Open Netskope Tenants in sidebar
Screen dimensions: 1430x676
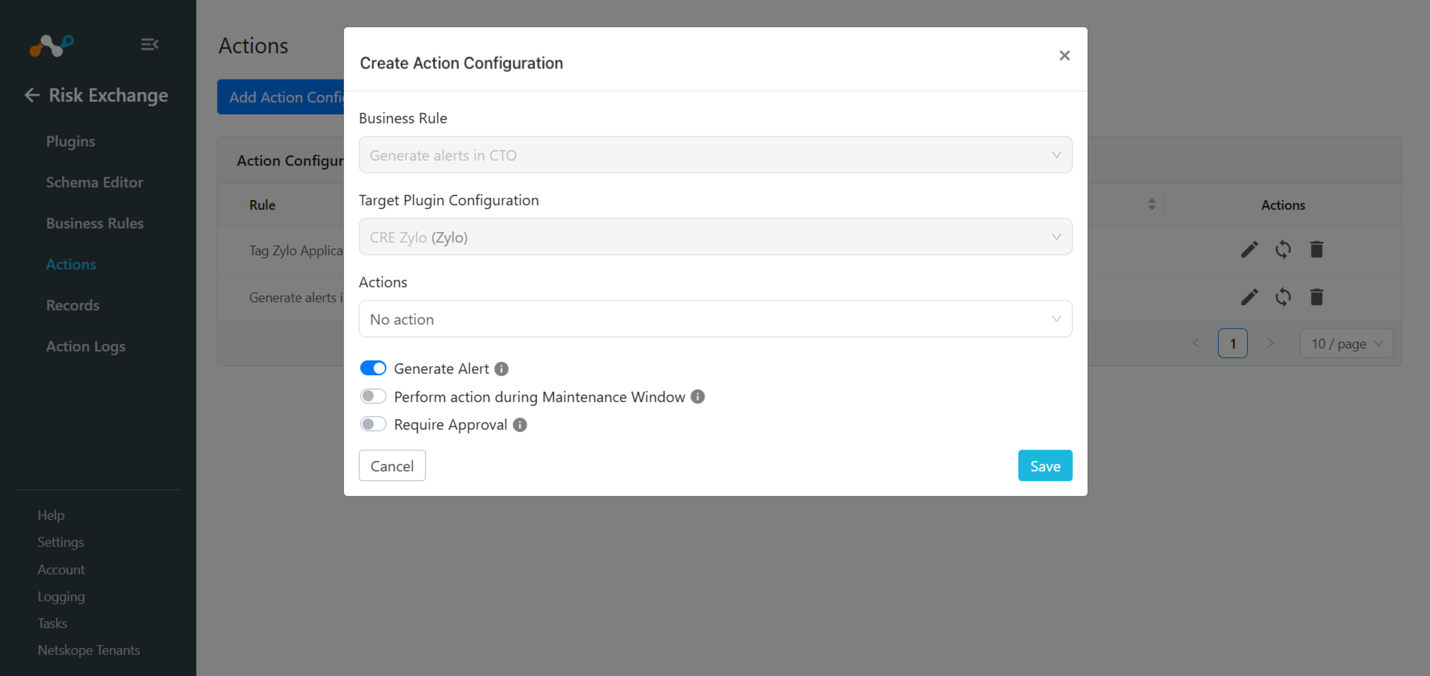(x=89, y=650)
